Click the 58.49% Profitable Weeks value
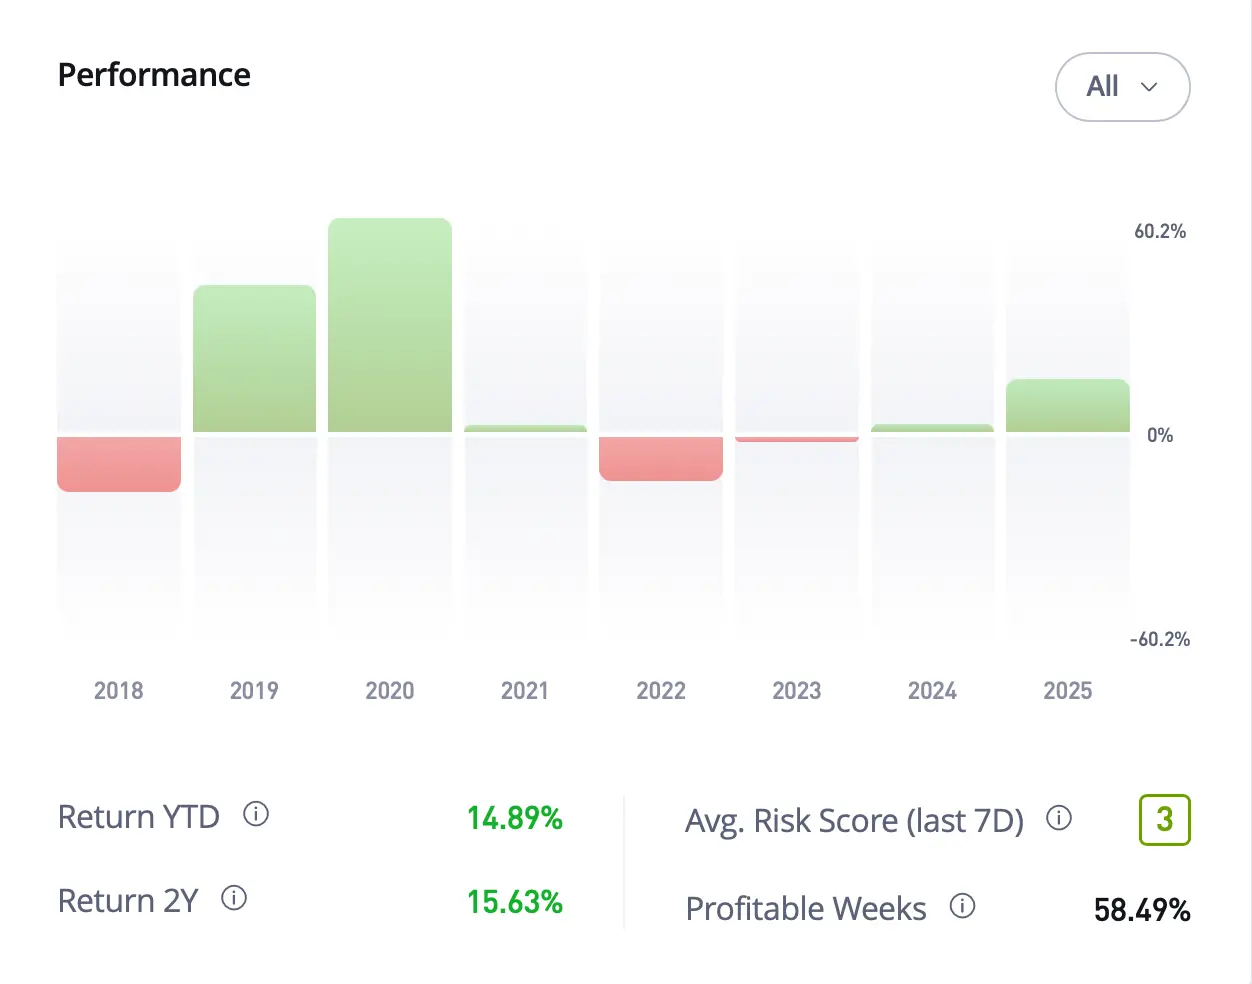This screenshot has height=984, width=1252. click(x=1141, y=910)
